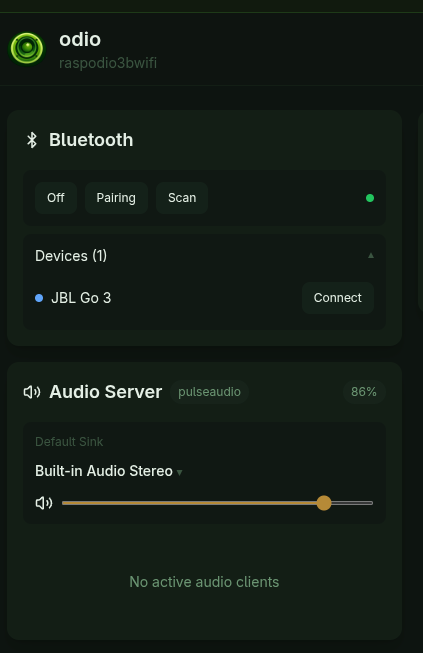Click the unfilled end of the volume track
The image size is (423, 653).
[352, 503]
